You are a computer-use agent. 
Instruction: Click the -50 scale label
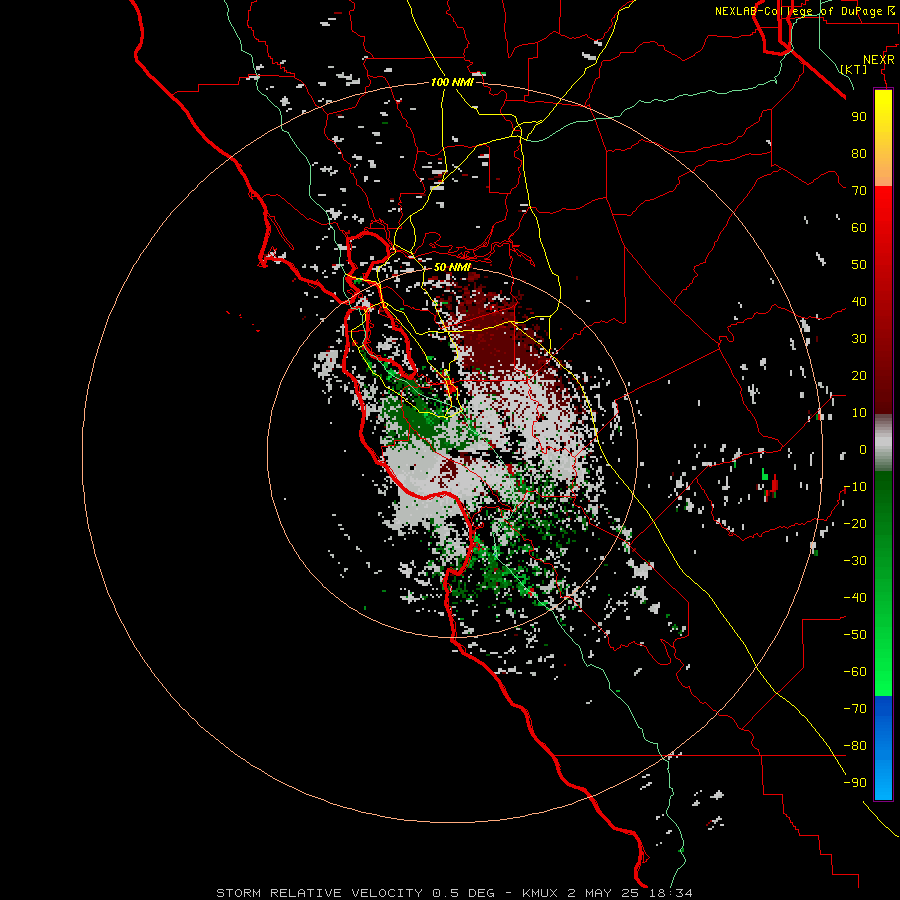(855, 635)
